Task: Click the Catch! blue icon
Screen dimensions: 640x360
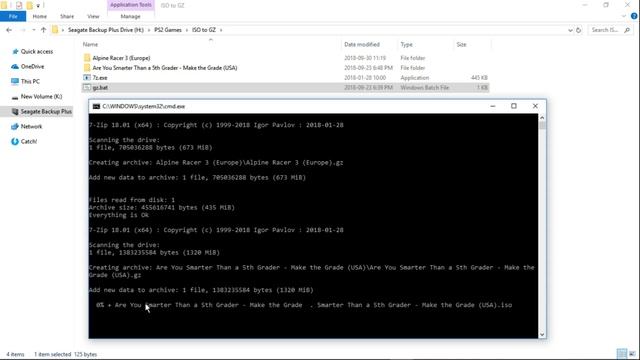Action: click(15, 142)
